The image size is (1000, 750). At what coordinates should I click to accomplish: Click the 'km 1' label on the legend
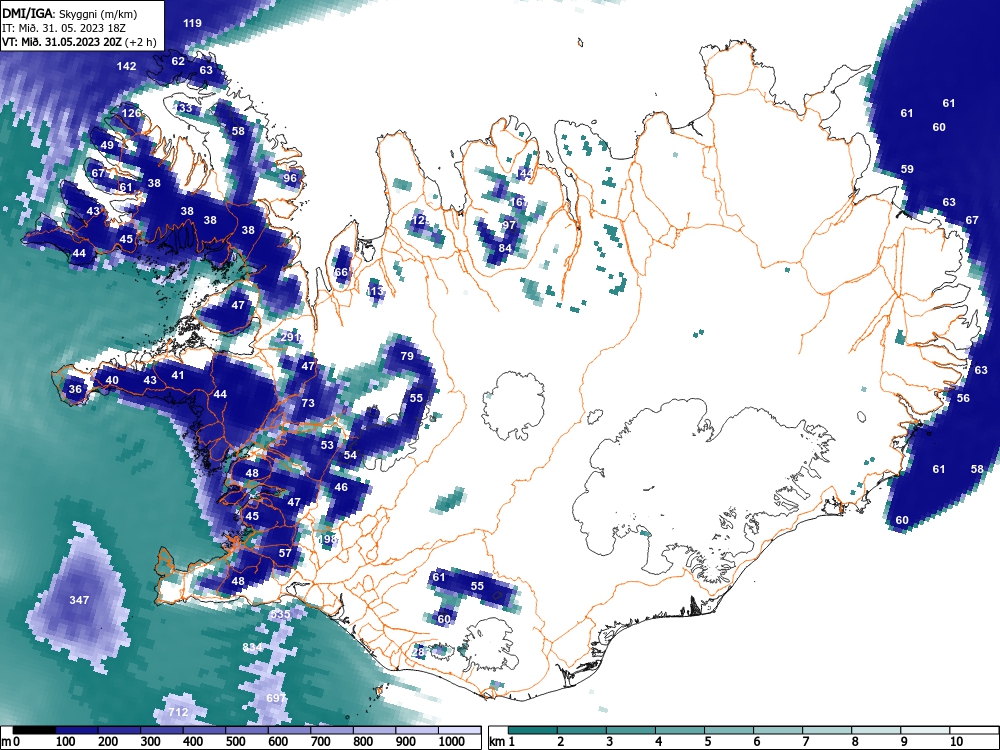click(x=503, y=741)
